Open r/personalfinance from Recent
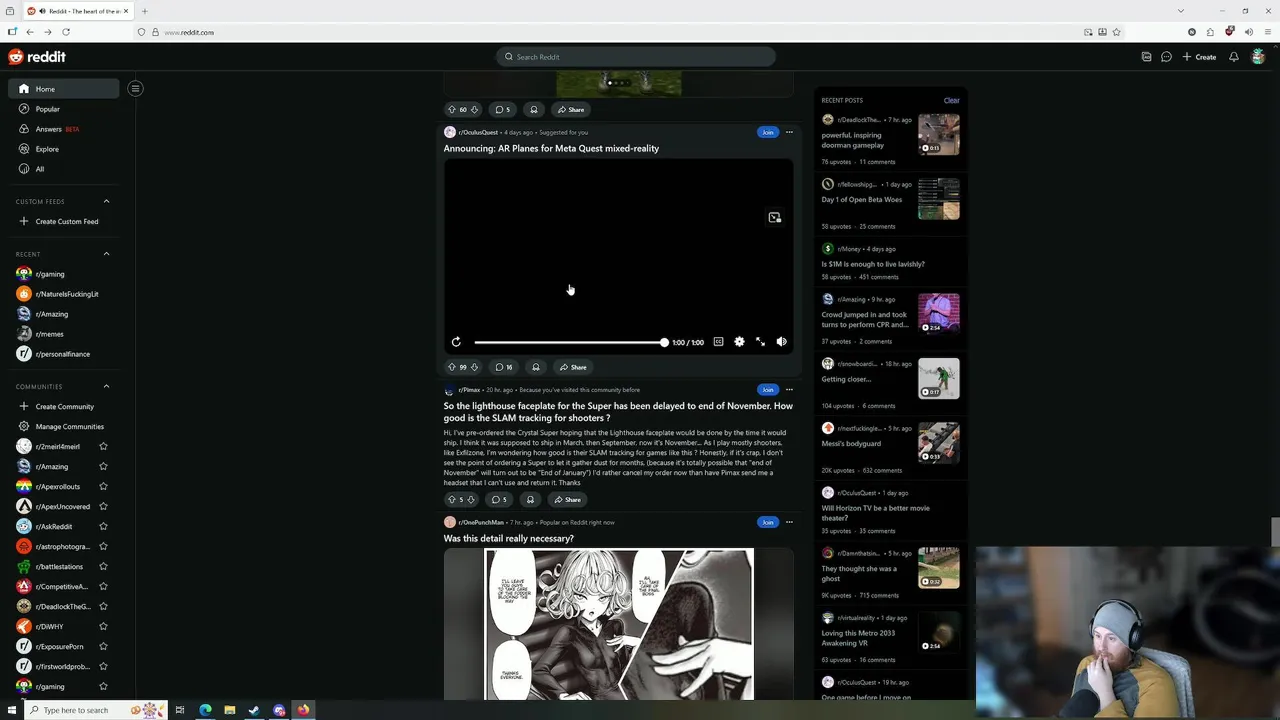1280x720 pixels. 63,354
